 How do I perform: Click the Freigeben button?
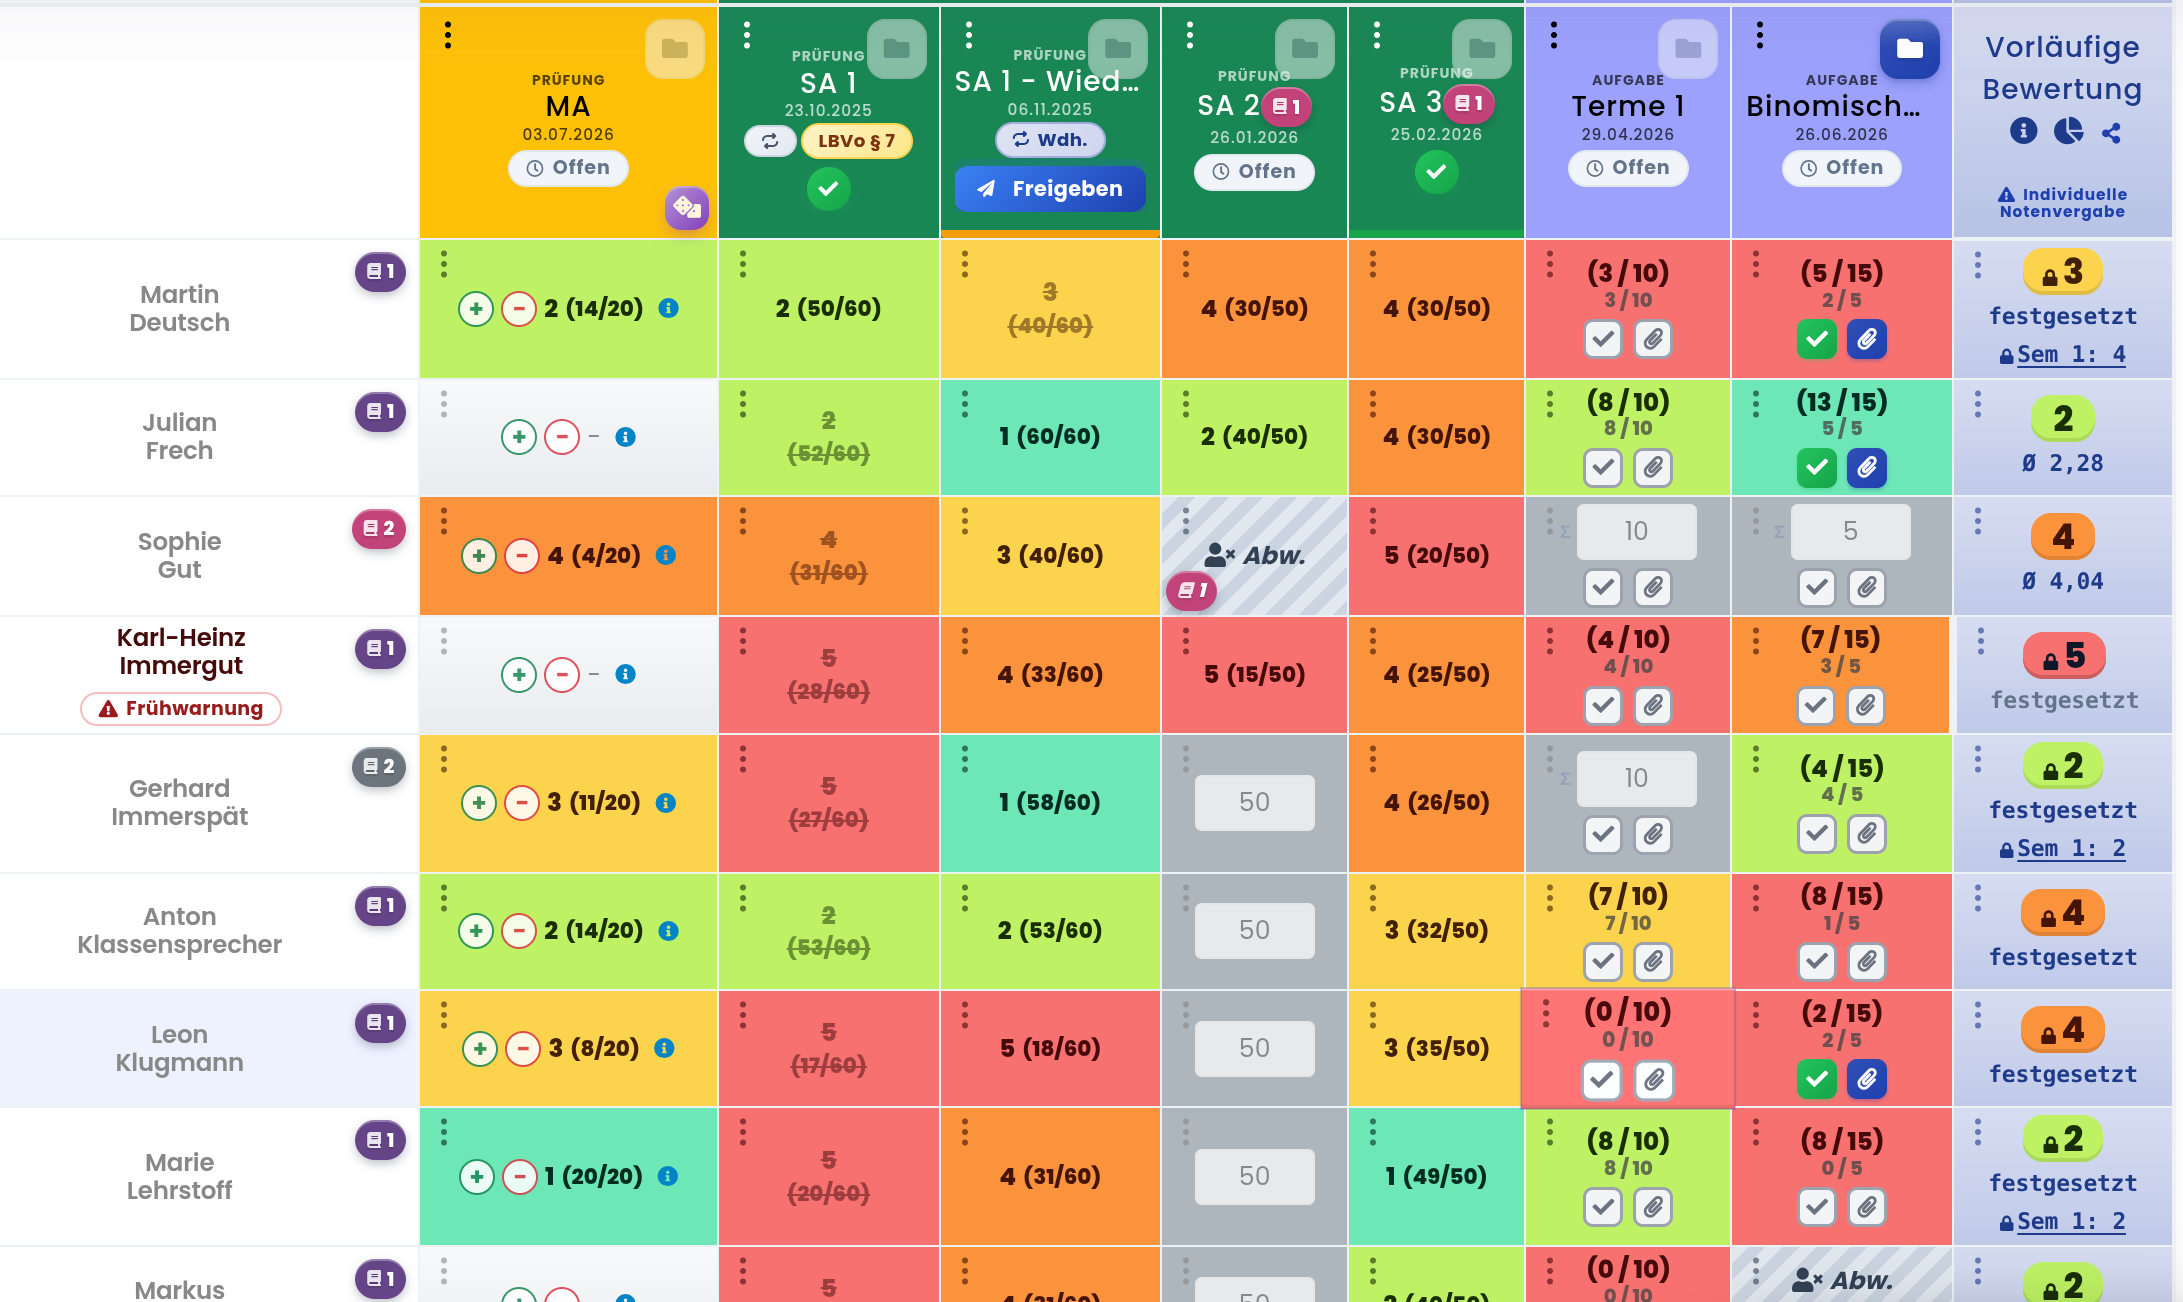[x=1050, y=189]
